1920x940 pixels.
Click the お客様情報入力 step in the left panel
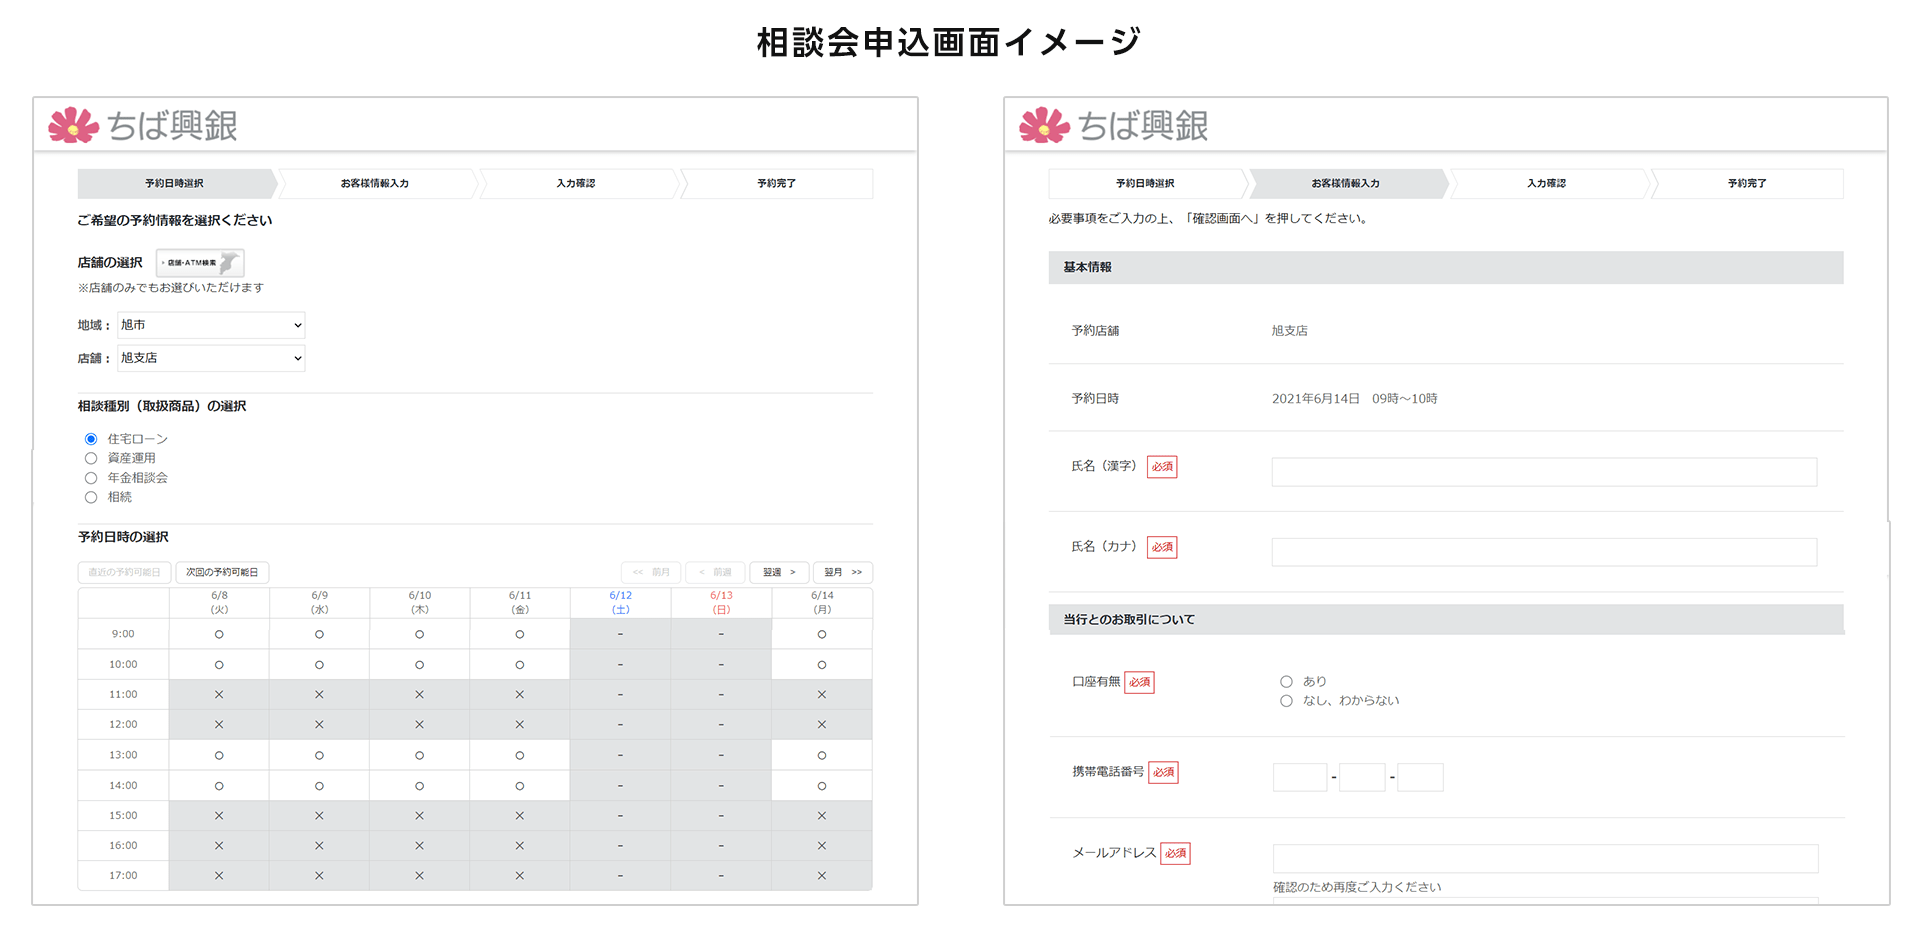tap(375, 183)
